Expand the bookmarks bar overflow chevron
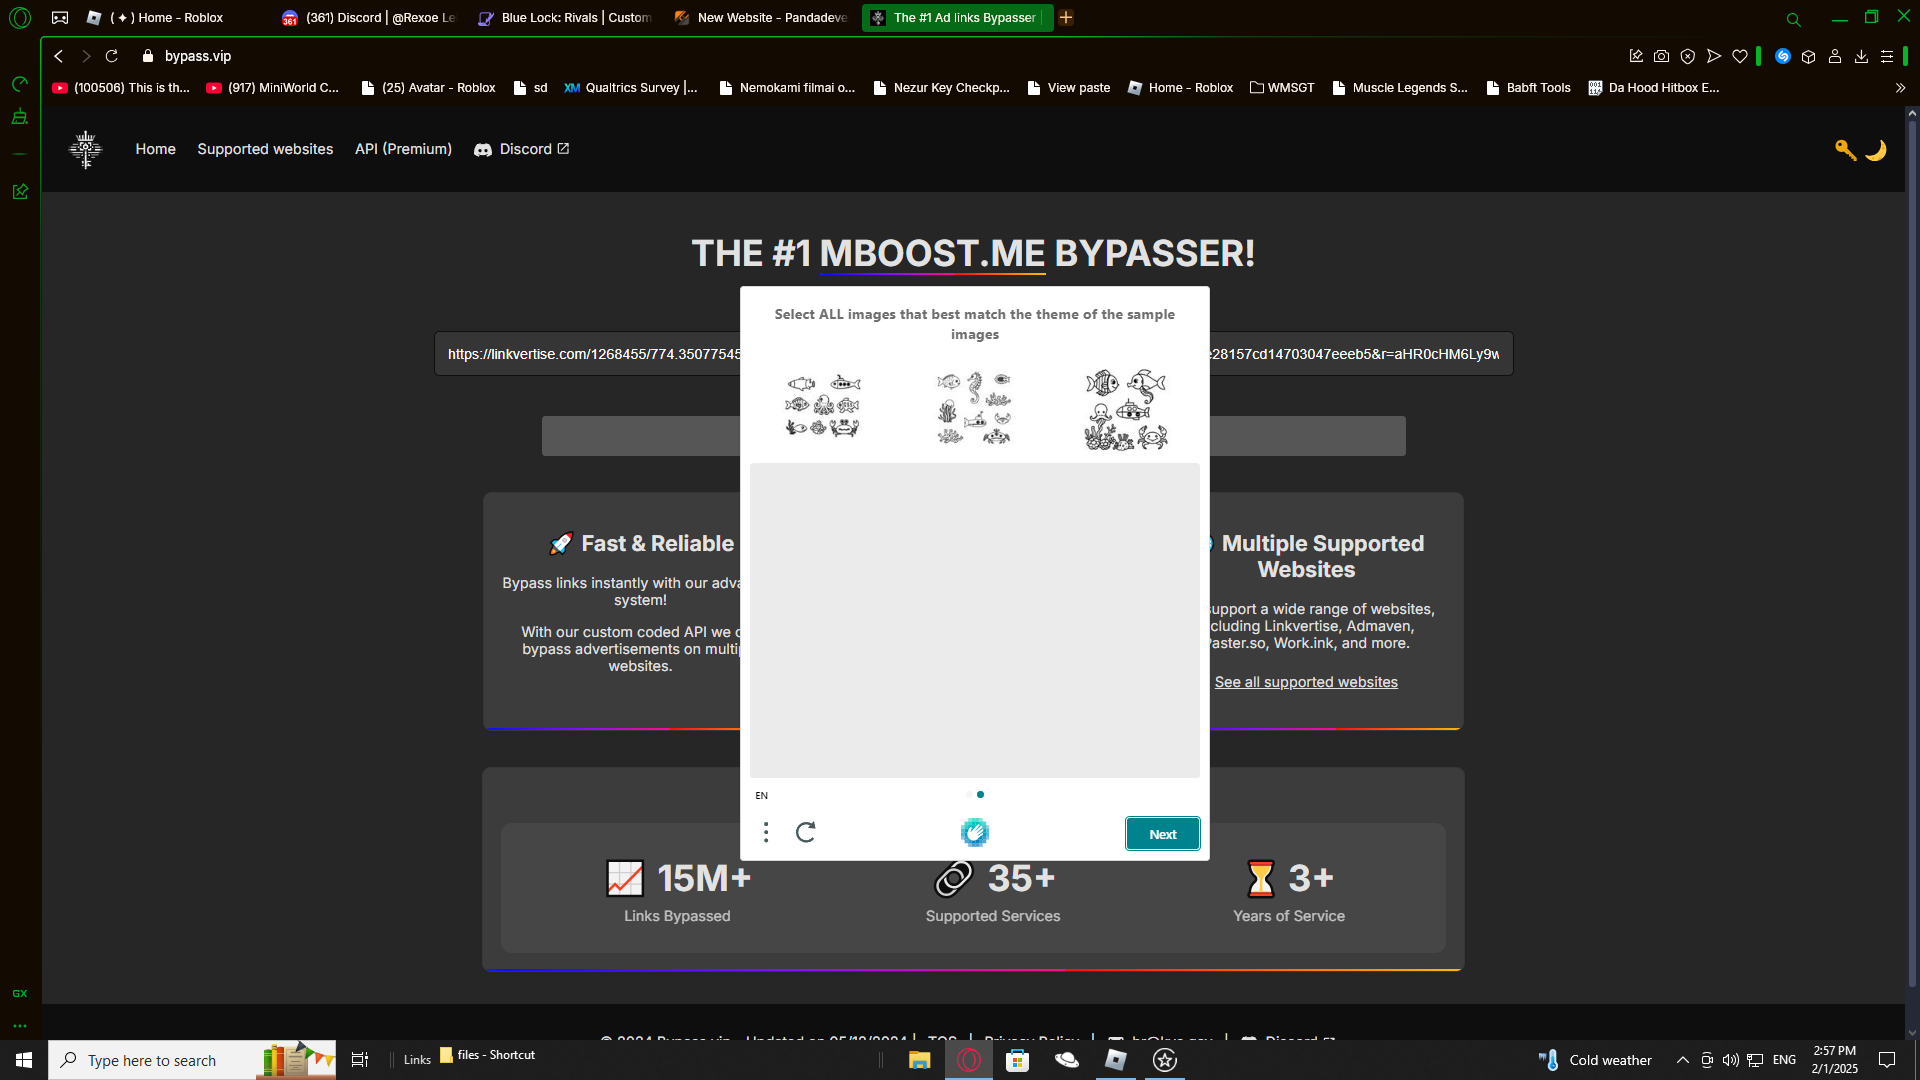This screenshot has width=1920, height=1080. (x=1900, y=88)
